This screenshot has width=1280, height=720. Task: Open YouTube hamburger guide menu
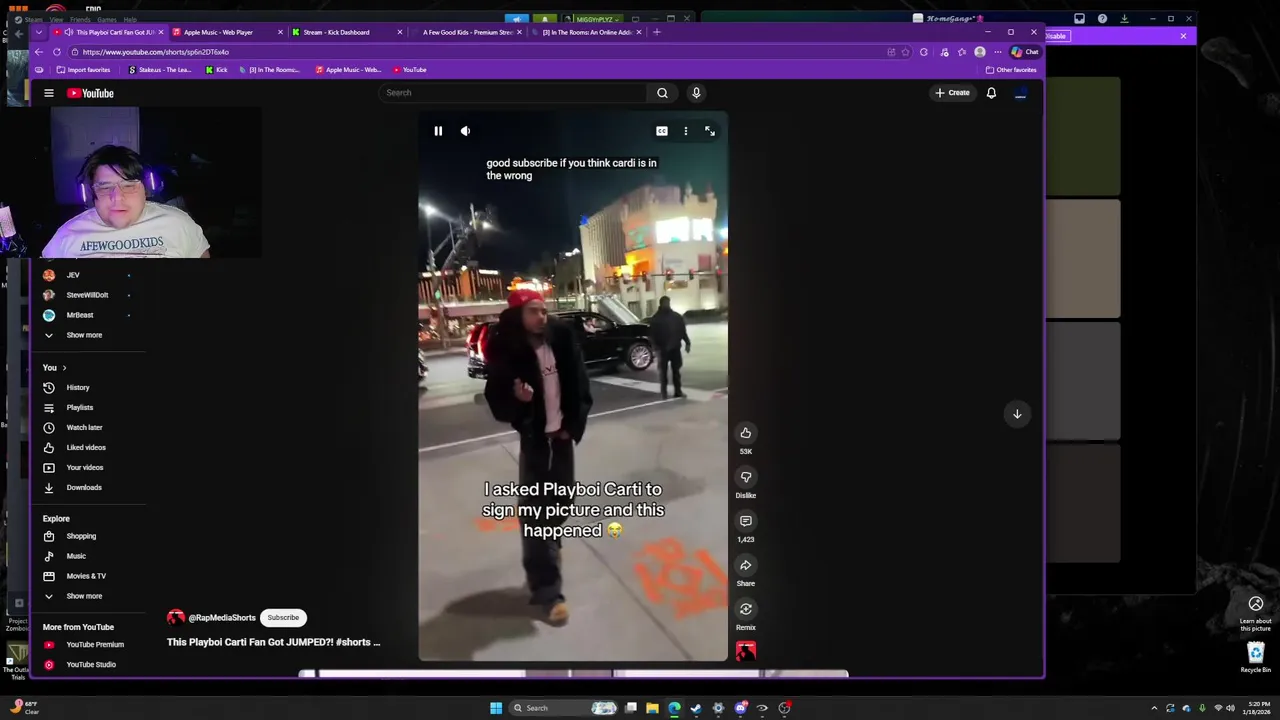point(48,93)
